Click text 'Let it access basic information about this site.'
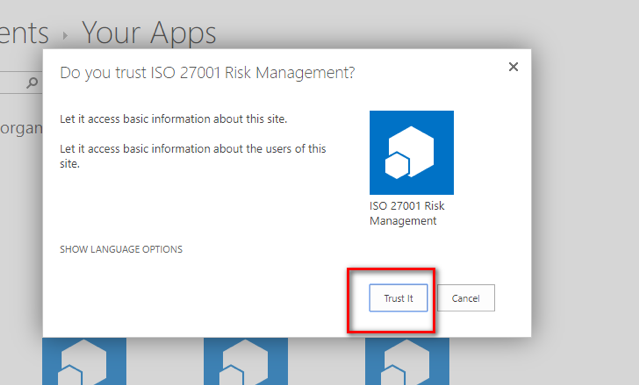Image resolution: width=639 pixels, height=385 pixels. (x=174, y=119)
